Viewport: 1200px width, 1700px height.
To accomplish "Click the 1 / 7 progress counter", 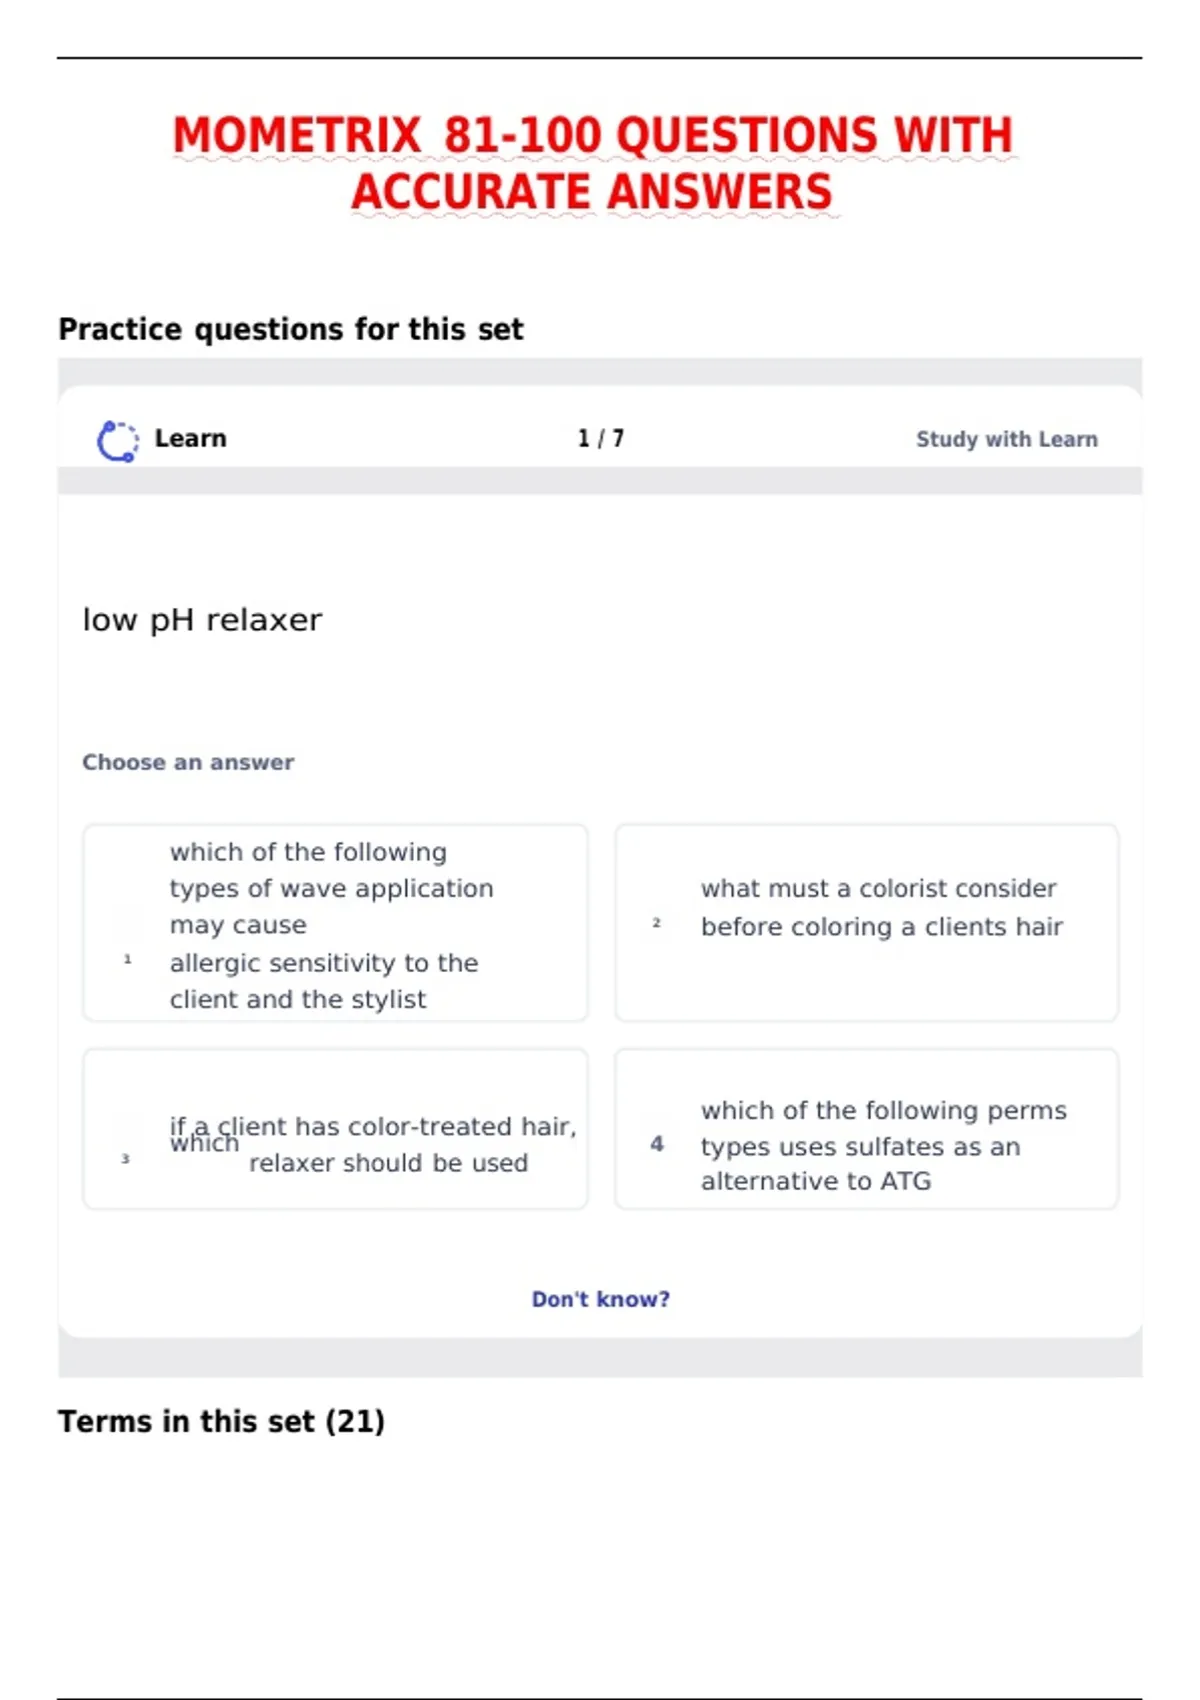I will point(600,439).
